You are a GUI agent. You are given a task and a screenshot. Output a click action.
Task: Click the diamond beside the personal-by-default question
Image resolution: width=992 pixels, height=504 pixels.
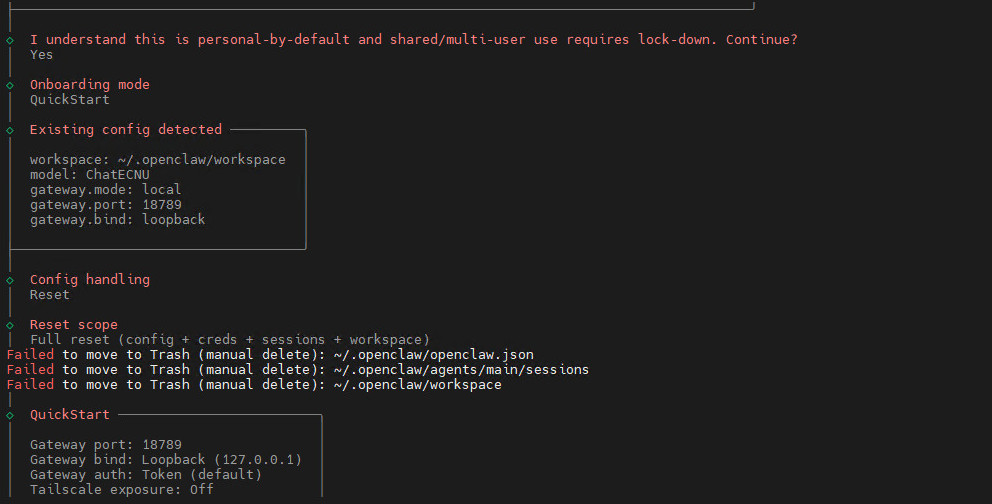pyautogui.click(x=10, y=40)
